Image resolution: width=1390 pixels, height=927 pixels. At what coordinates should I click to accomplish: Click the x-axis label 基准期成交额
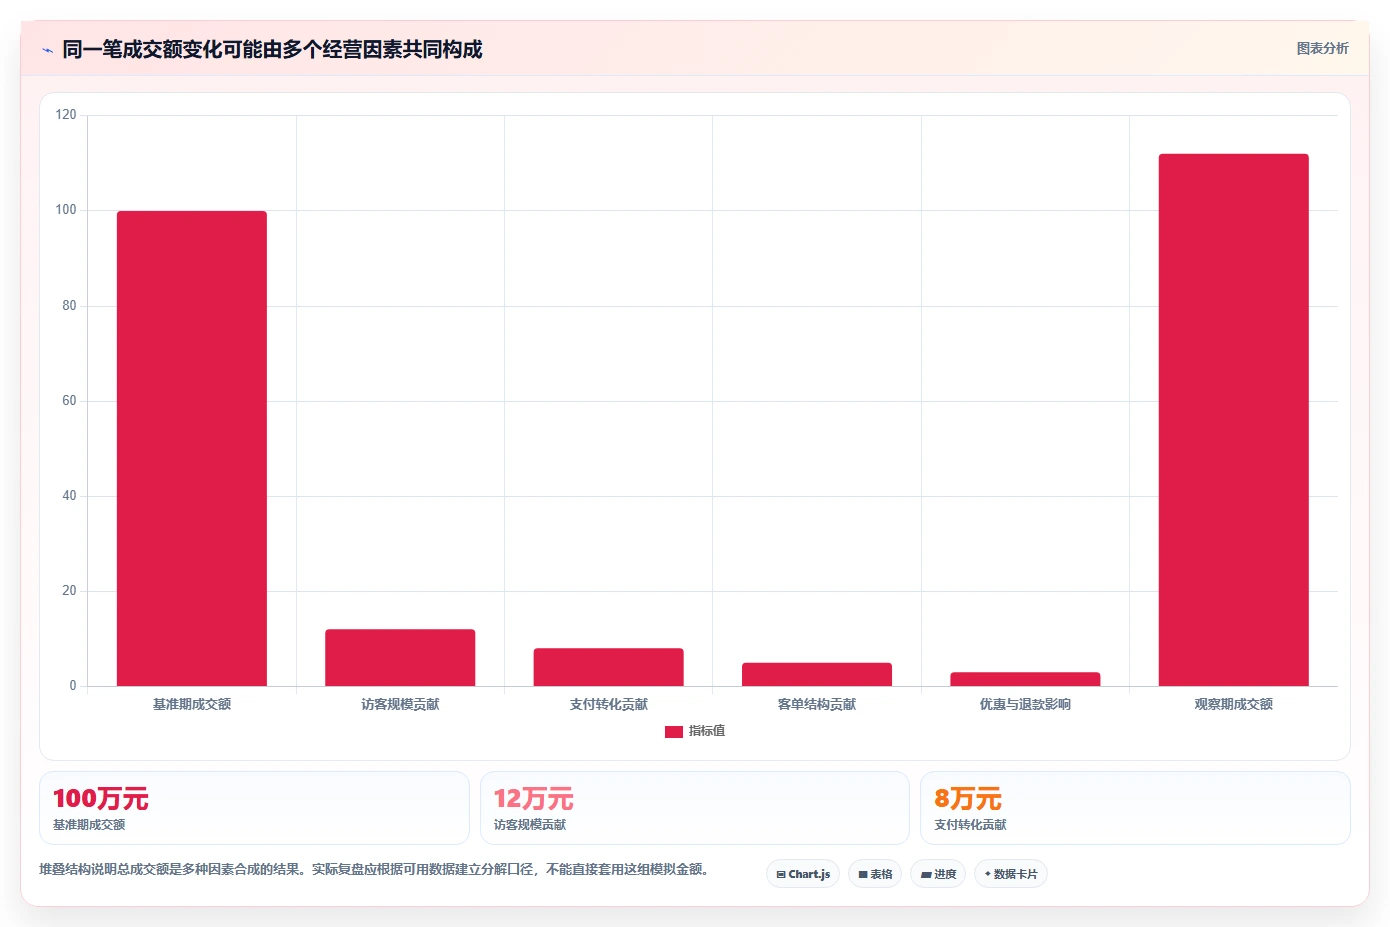coord(192,704)
